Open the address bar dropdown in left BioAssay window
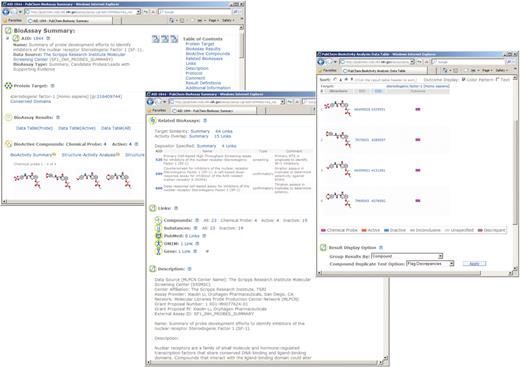 [138, 12]
